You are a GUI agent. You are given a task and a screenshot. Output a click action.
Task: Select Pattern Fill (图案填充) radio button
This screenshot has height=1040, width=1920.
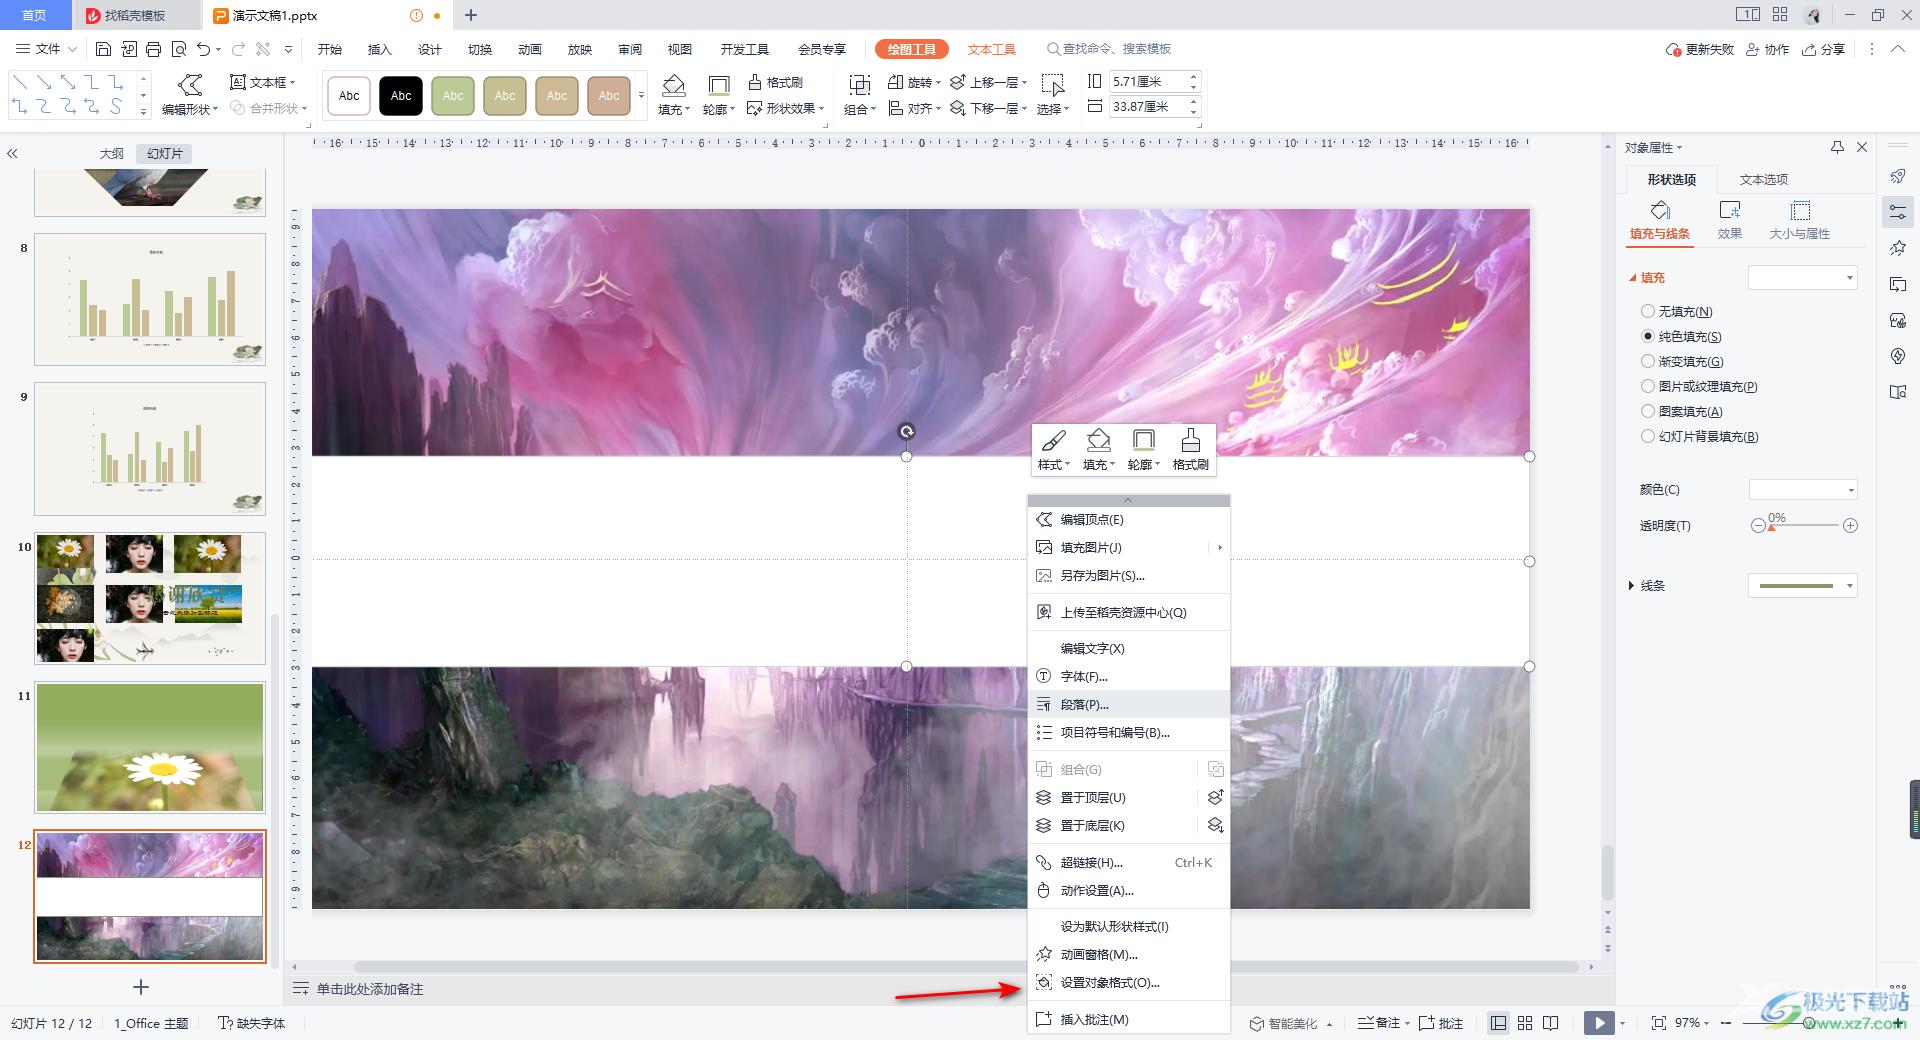[1648, 412]
